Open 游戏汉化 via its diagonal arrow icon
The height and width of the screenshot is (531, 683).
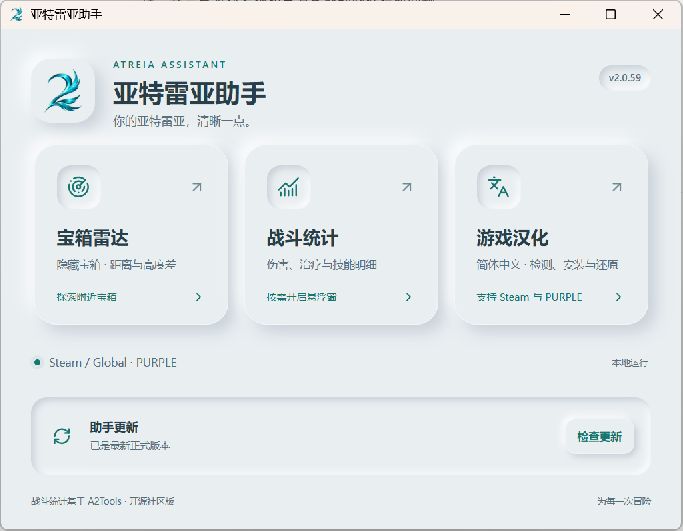[x=616, y=187]
